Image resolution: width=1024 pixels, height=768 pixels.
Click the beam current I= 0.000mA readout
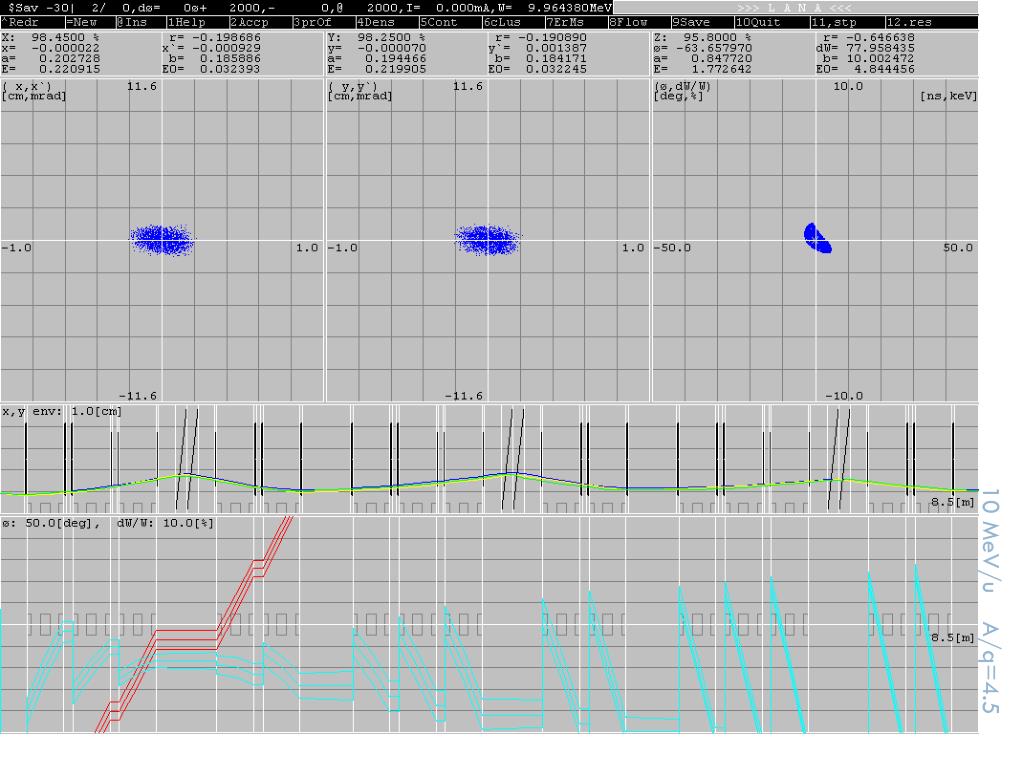455,8
